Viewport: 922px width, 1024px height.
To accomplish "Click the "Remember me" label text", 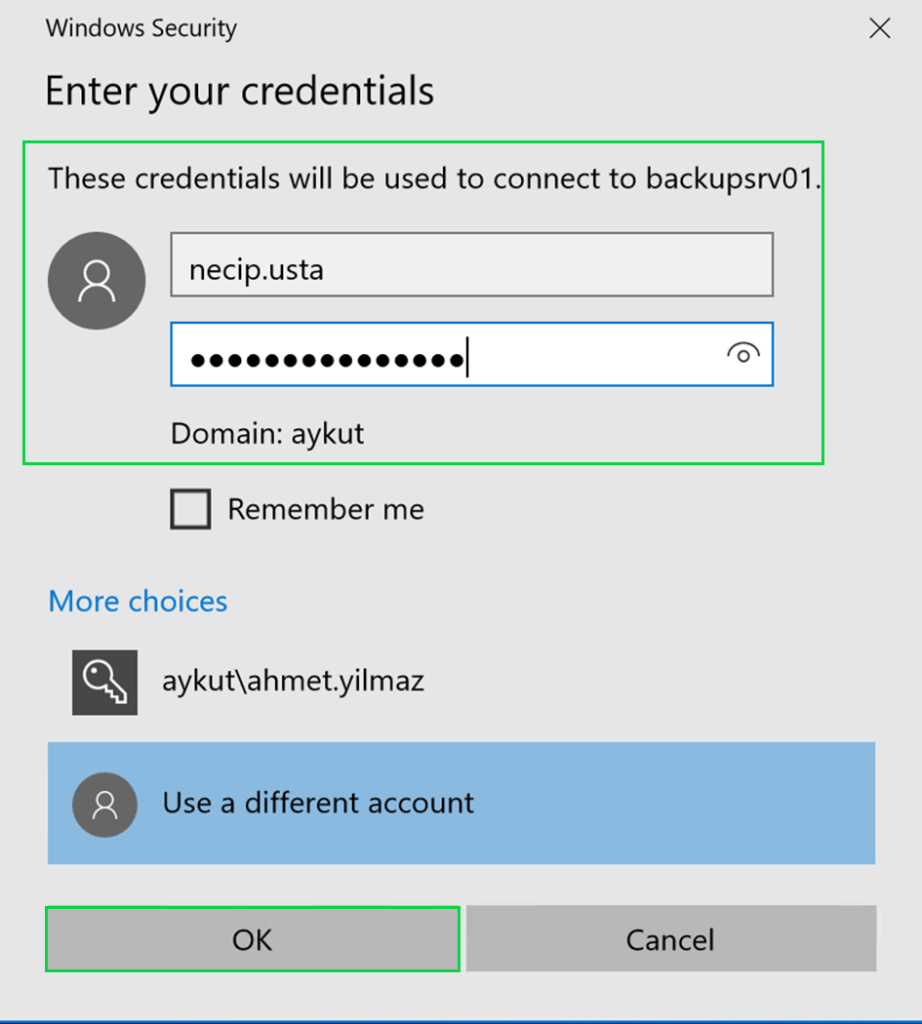I will (326, 510).
